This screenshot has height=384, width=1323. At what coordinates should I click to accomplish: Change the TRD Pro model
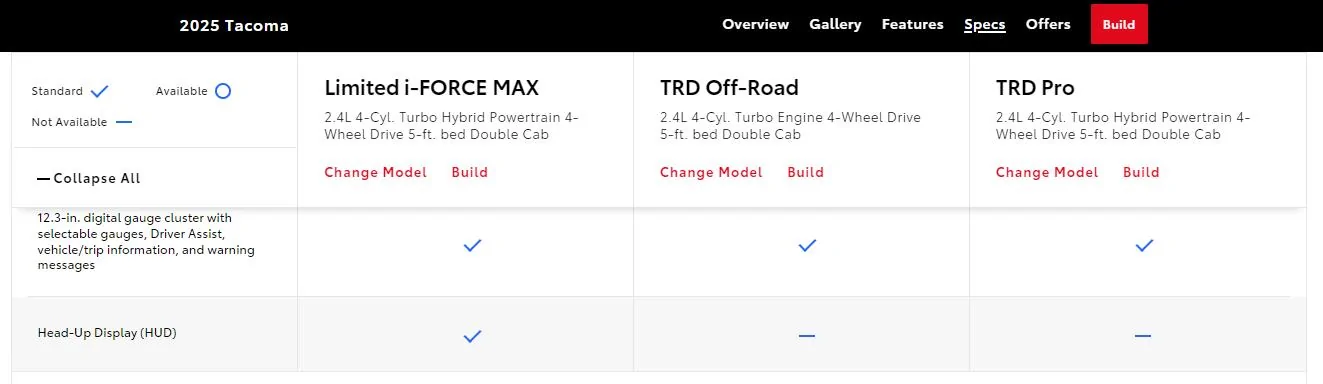[x=1047, y=172]
